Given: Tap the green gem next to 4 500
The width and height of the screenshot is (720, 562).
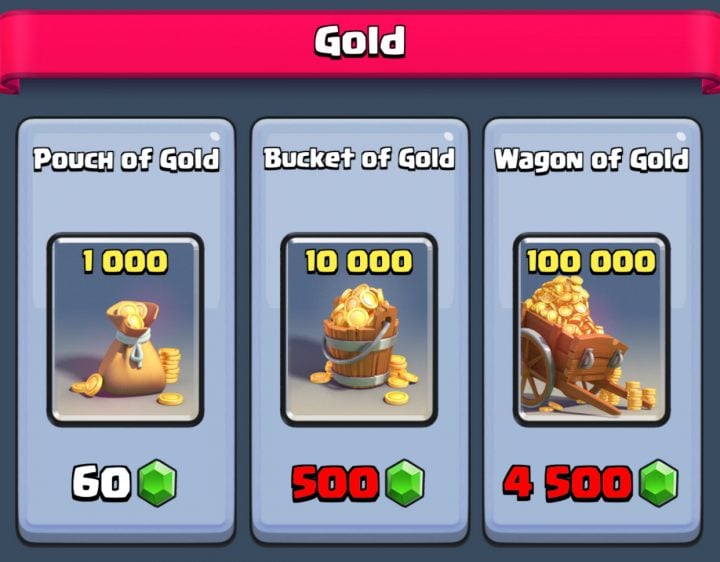Looking at the screenshot, I should point(659,483).
